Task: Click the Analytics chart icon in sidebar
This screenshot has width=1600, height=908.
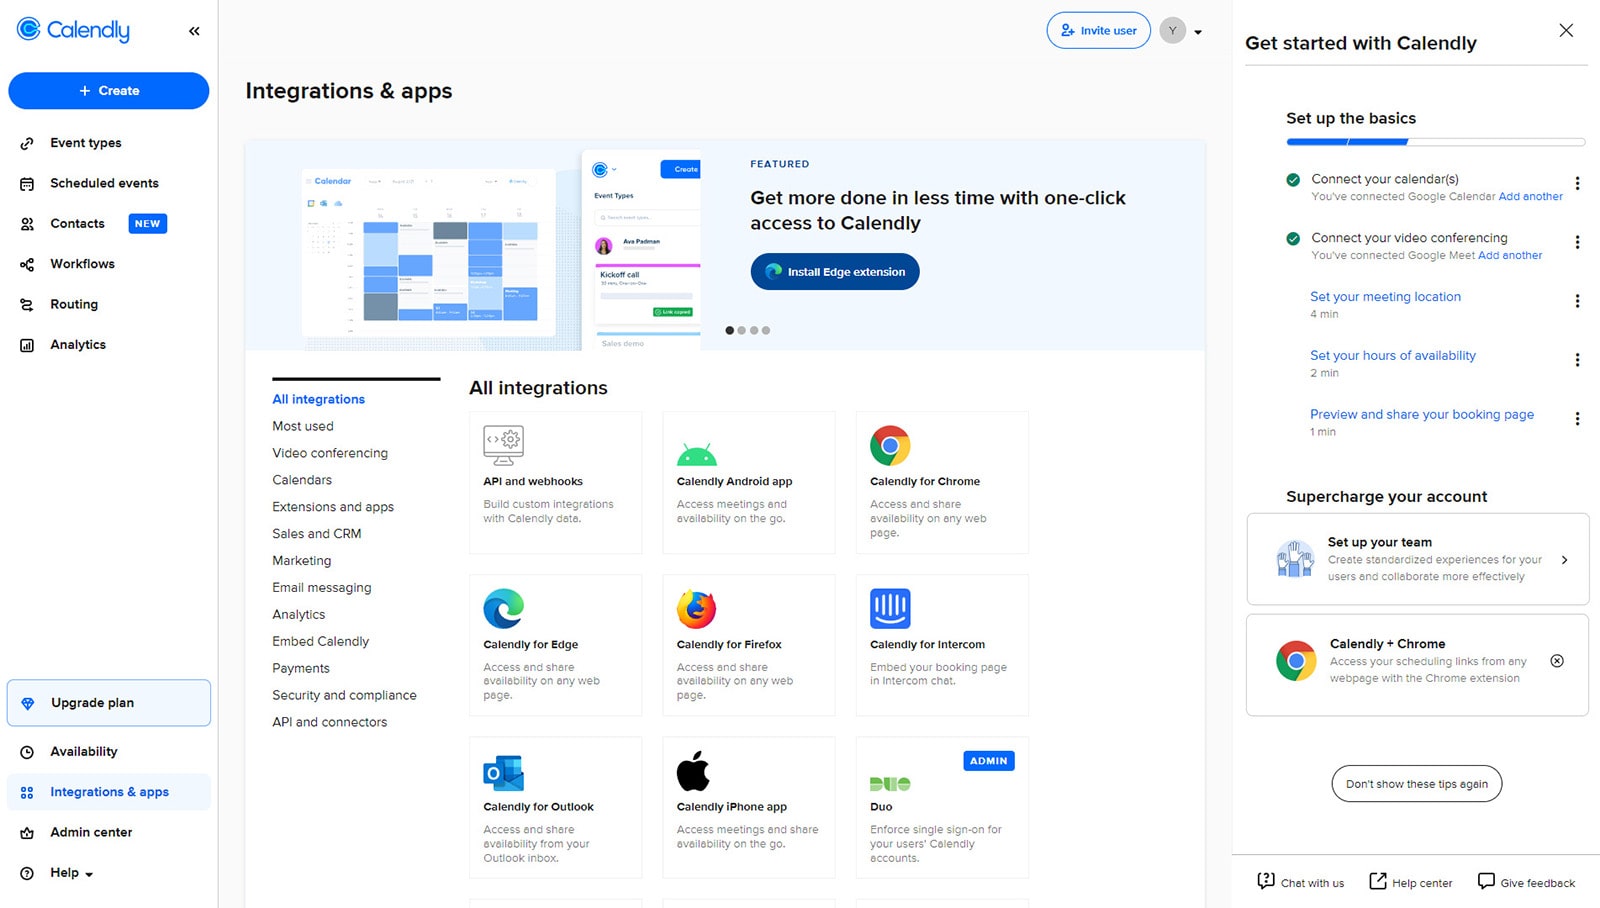Action: coord(27,345)
